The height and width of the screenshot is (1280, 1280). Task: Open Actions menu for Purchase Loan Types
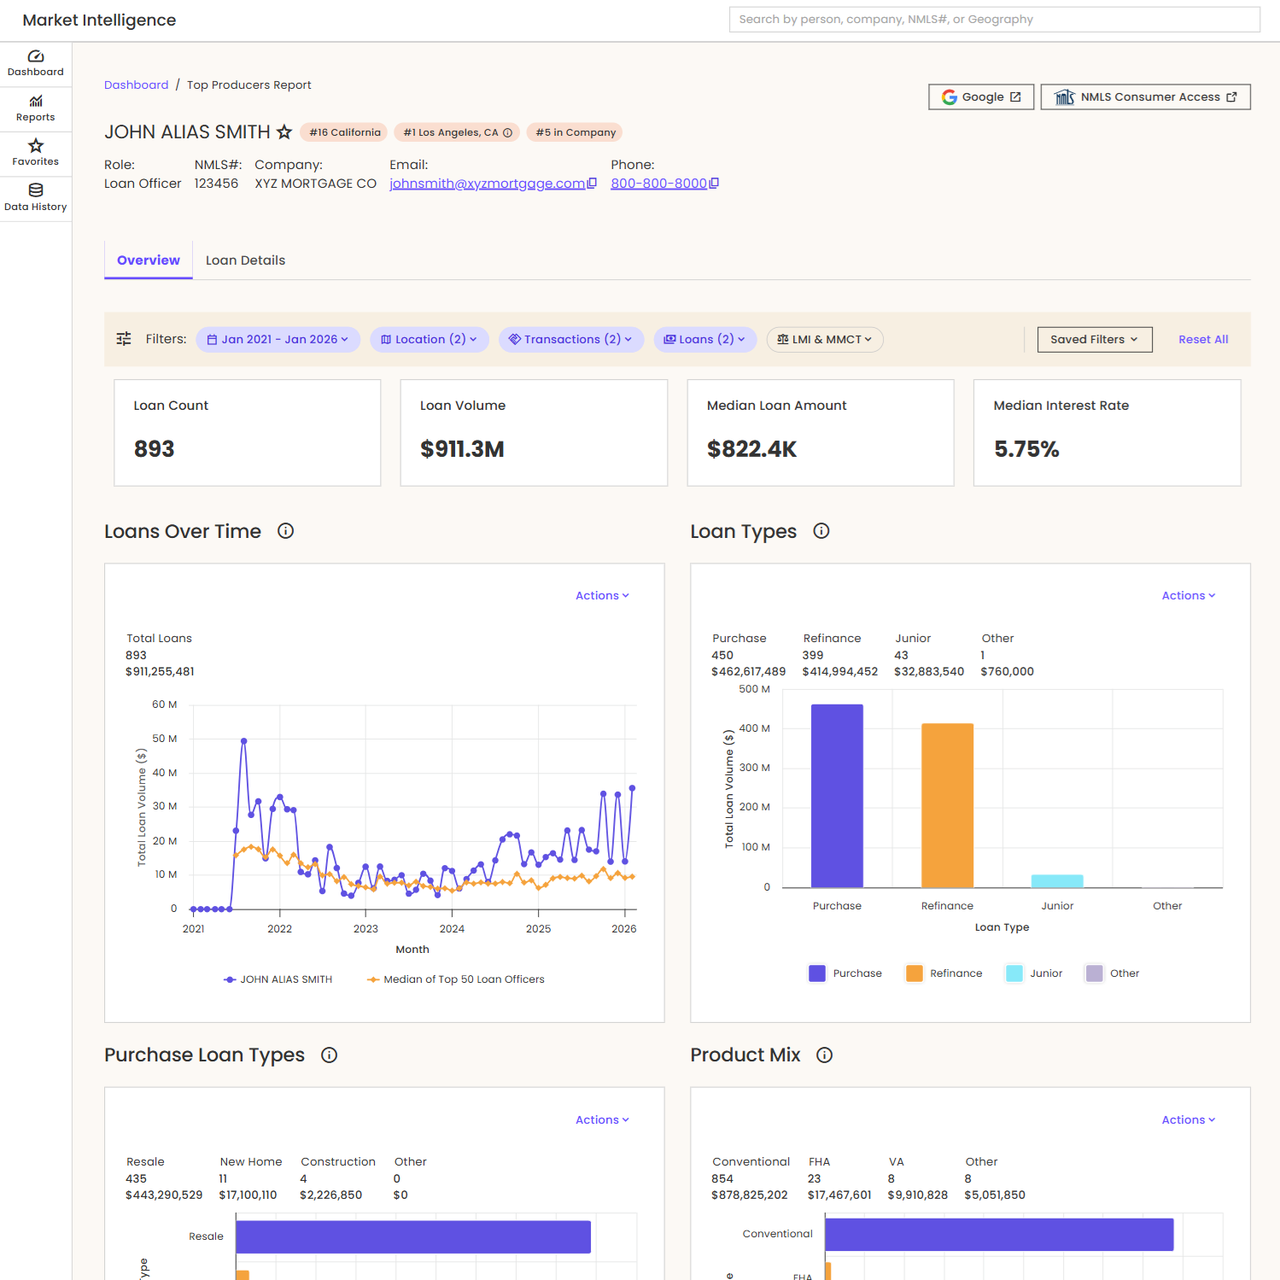[602, 1120]
